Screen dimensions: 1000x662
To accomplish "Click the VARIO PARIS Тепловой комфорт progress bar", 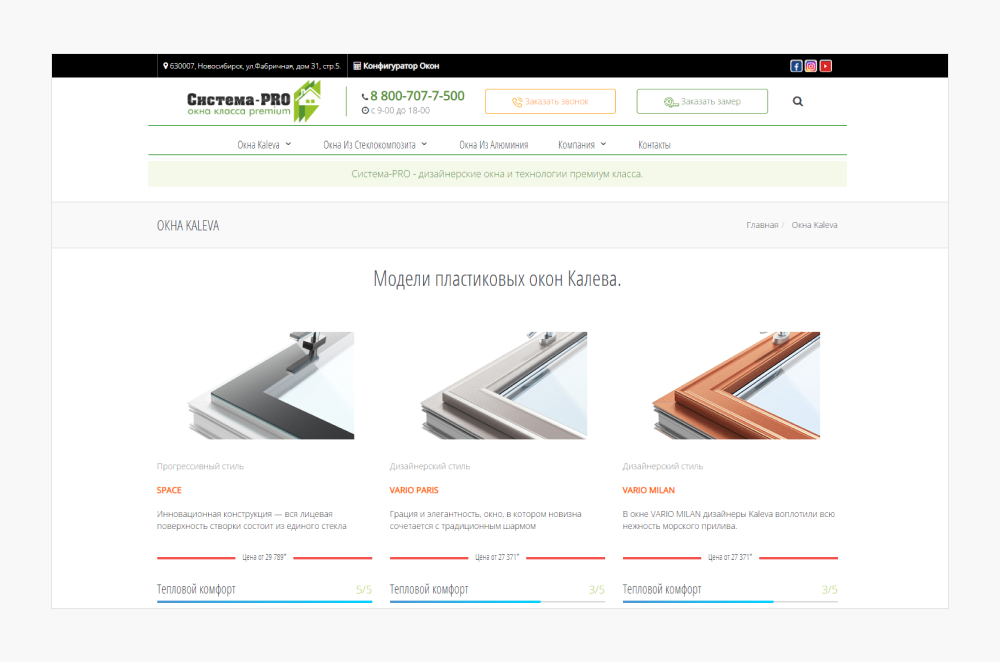I will coord(497,601).
